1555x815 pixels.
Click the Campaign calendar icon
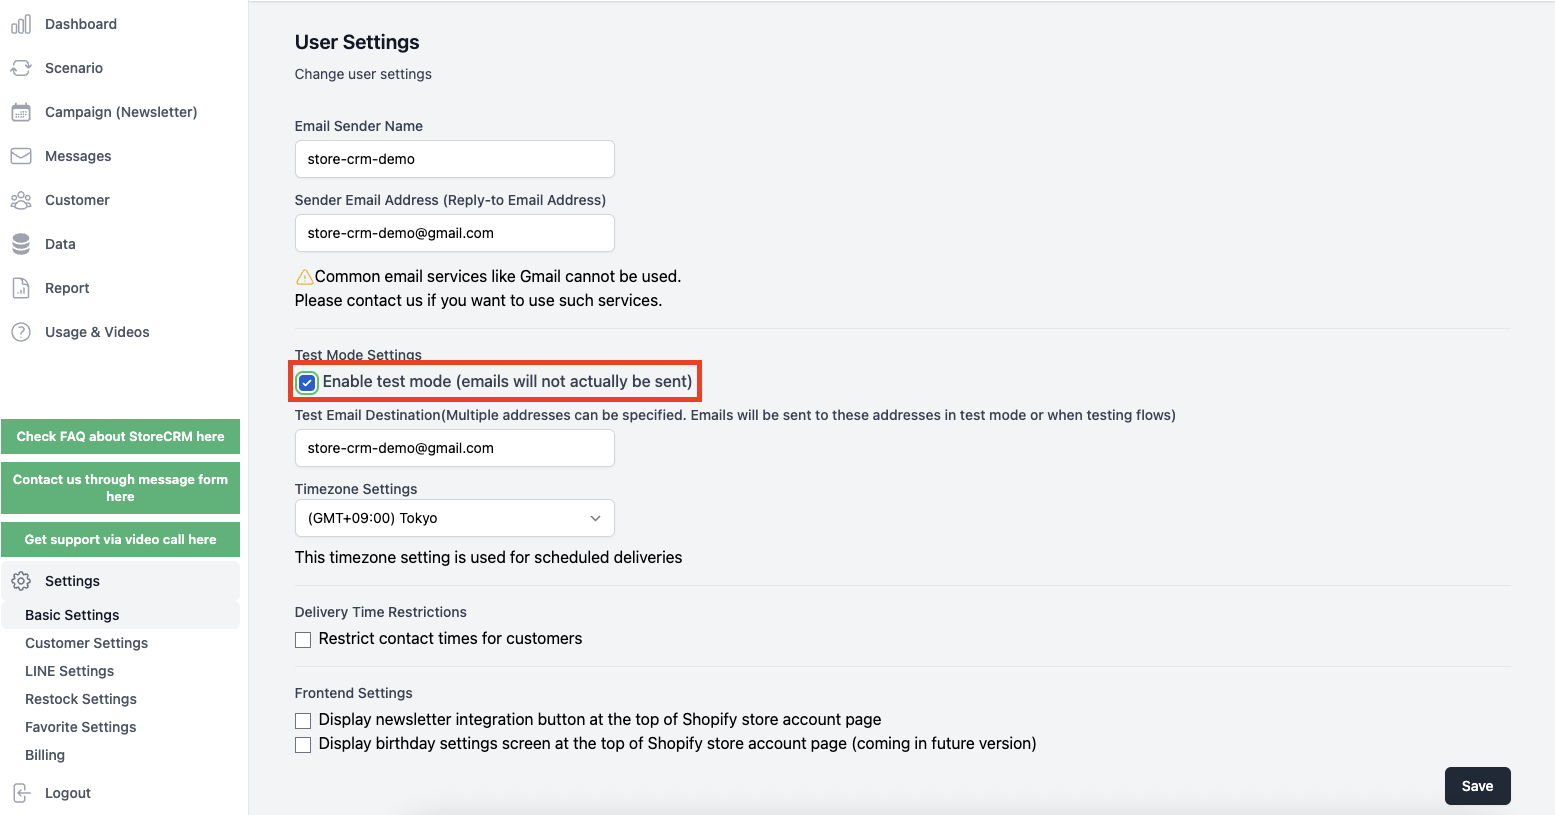pos(21,112)
